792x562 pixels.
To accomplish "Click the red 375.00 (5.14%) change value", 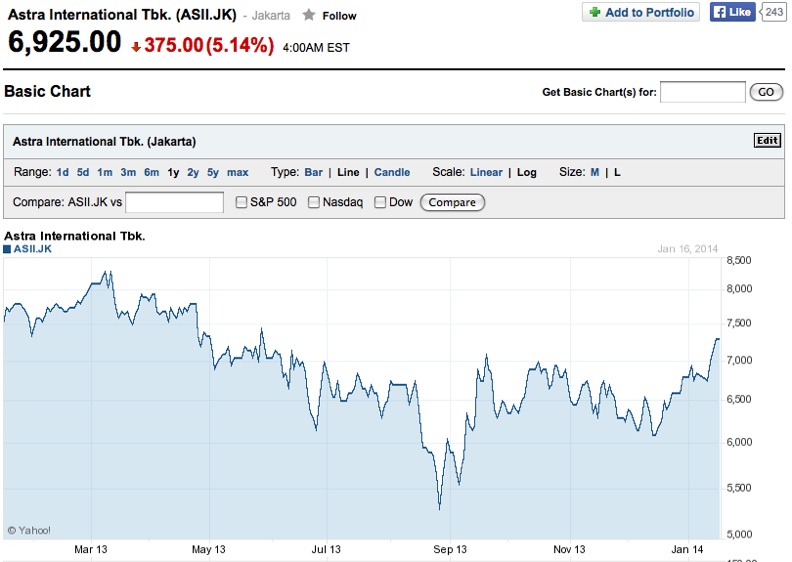I will (x=209, y=45).
